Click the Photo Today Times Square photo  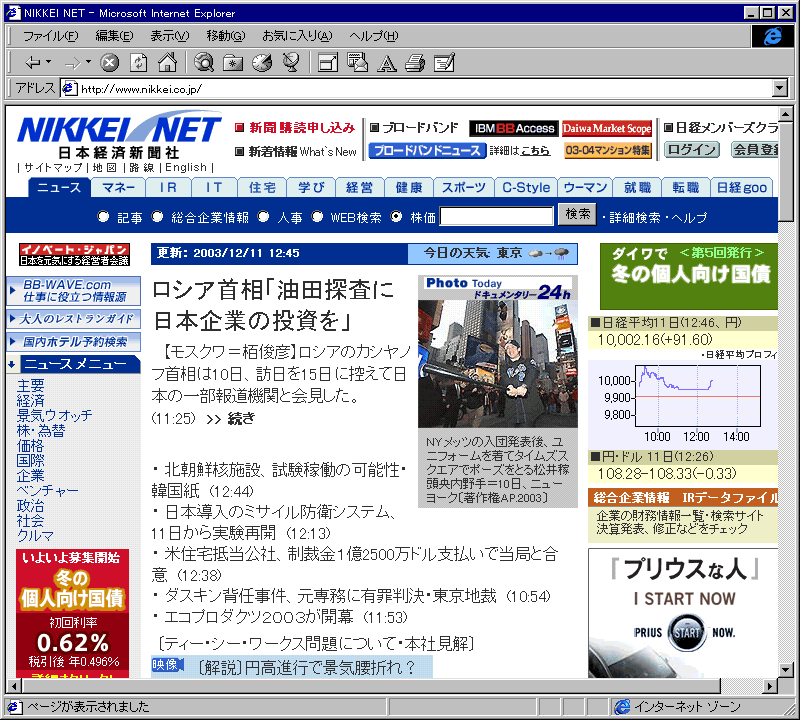497,364
